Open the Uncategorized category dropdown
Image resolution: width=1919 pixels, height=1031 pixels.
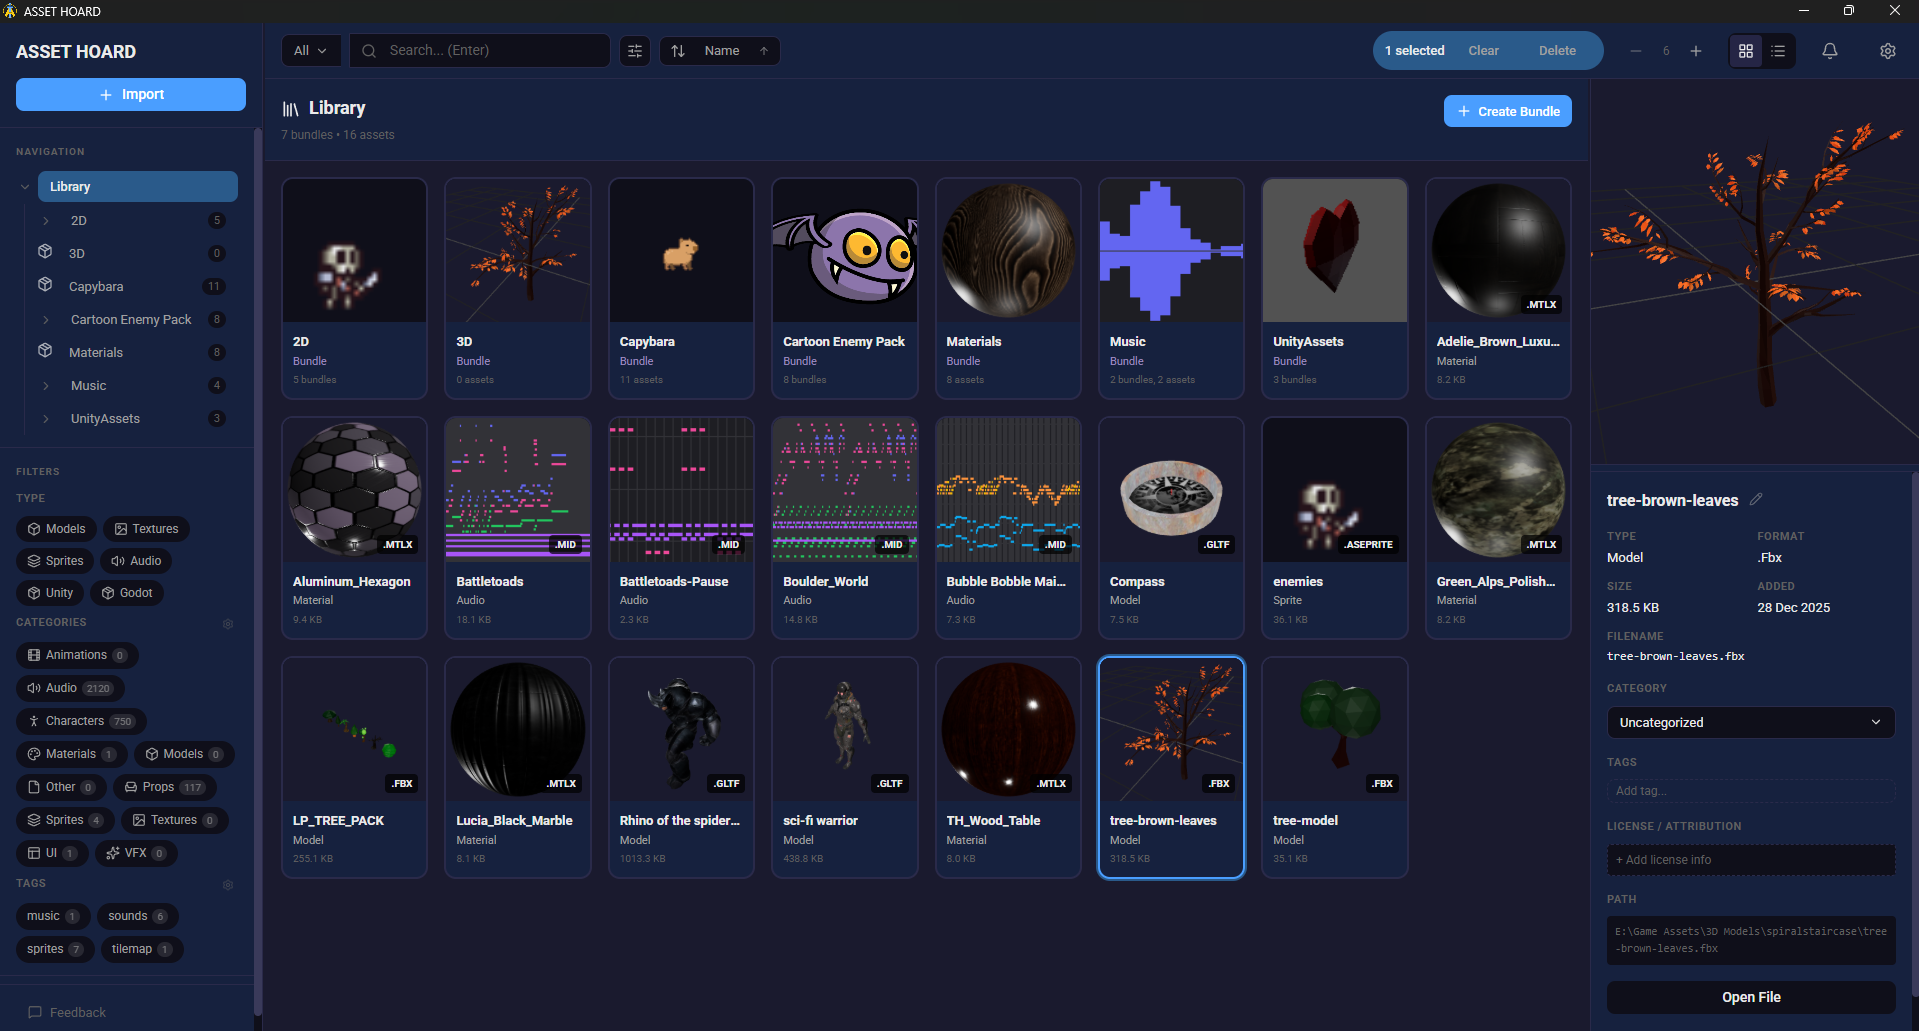1749,722
